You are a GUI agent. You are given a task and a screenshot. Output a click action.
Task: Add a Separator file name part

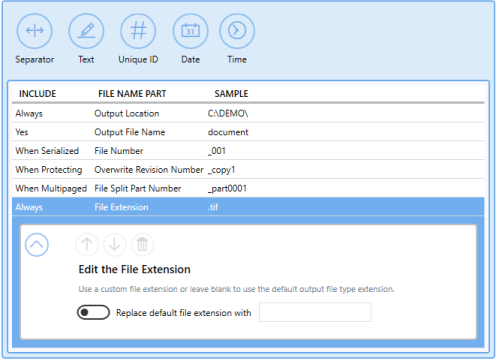pyautogui.click(x=35, y=31)
